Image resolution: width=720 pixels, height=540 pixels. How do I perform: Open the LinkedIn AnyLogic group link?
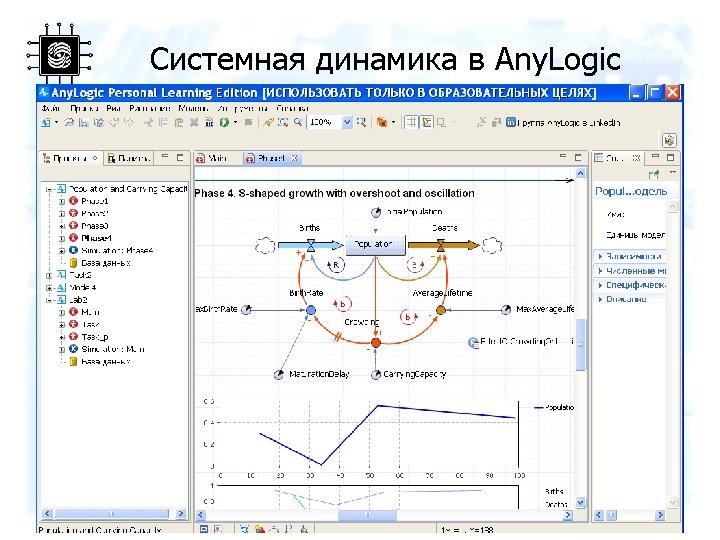(x=563, y=123)
